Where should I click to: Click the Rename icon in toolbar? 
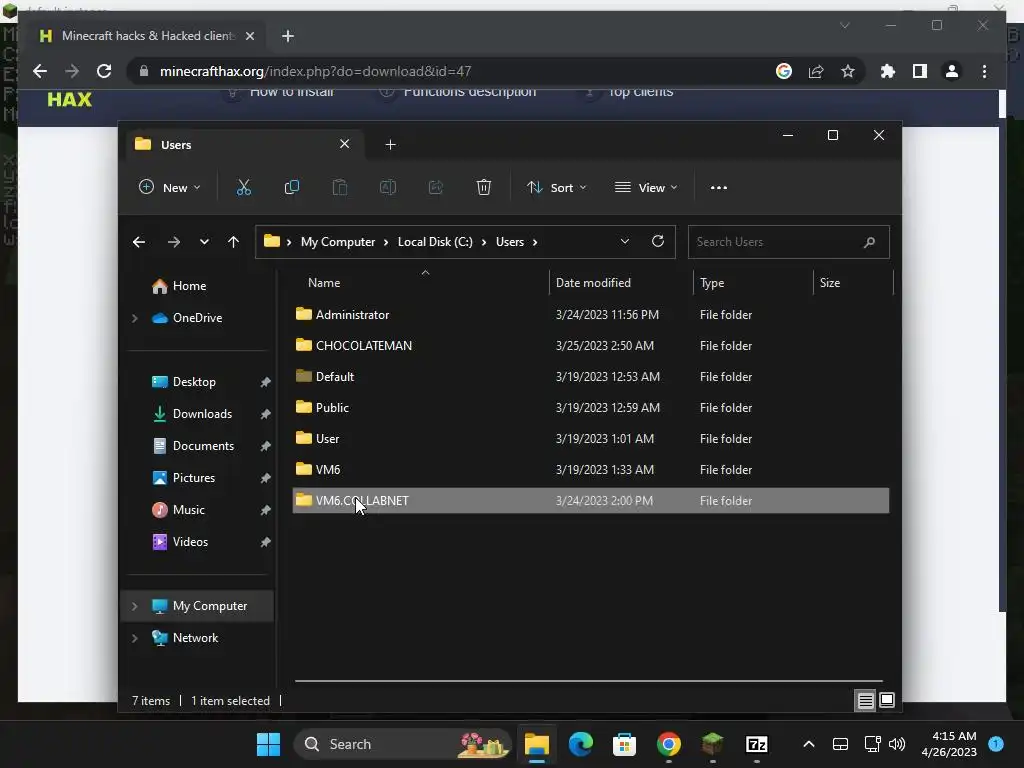click(x=388, y=187)
